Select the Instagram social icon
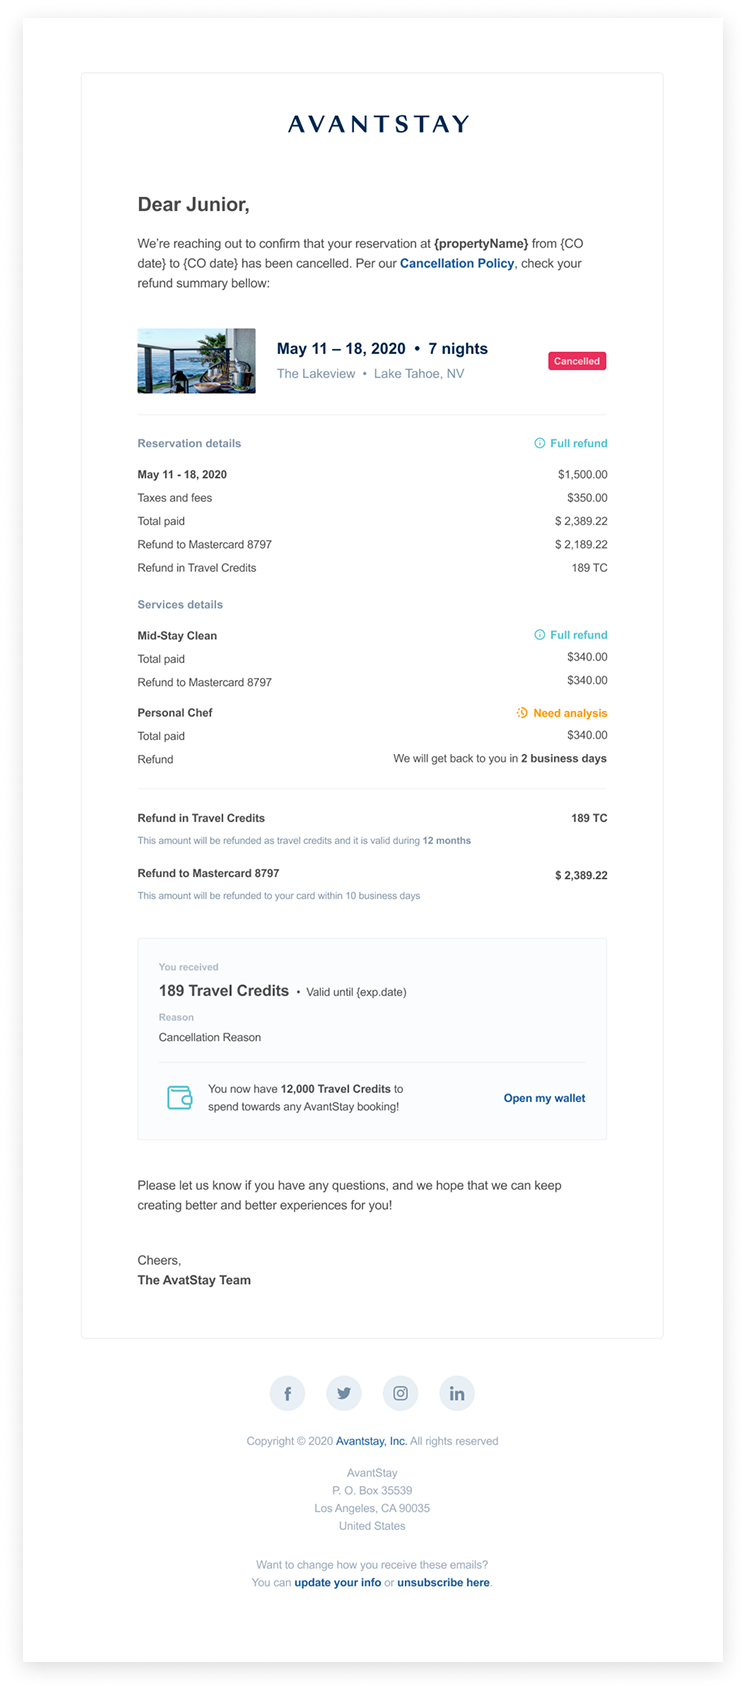 [x=400, y=1392]
